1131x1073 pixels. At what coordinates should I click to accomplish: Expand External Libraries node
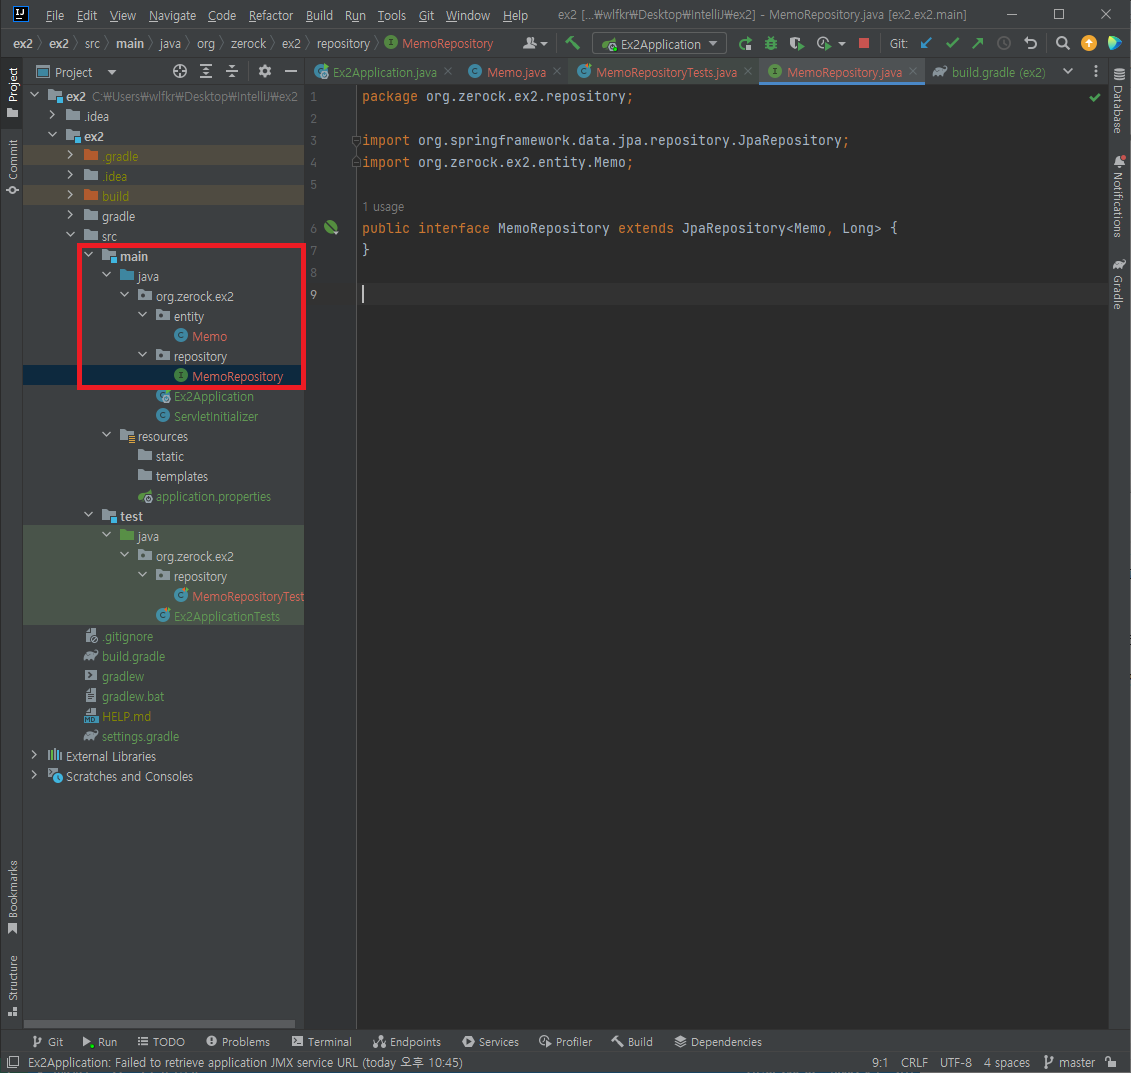(35, 755)
